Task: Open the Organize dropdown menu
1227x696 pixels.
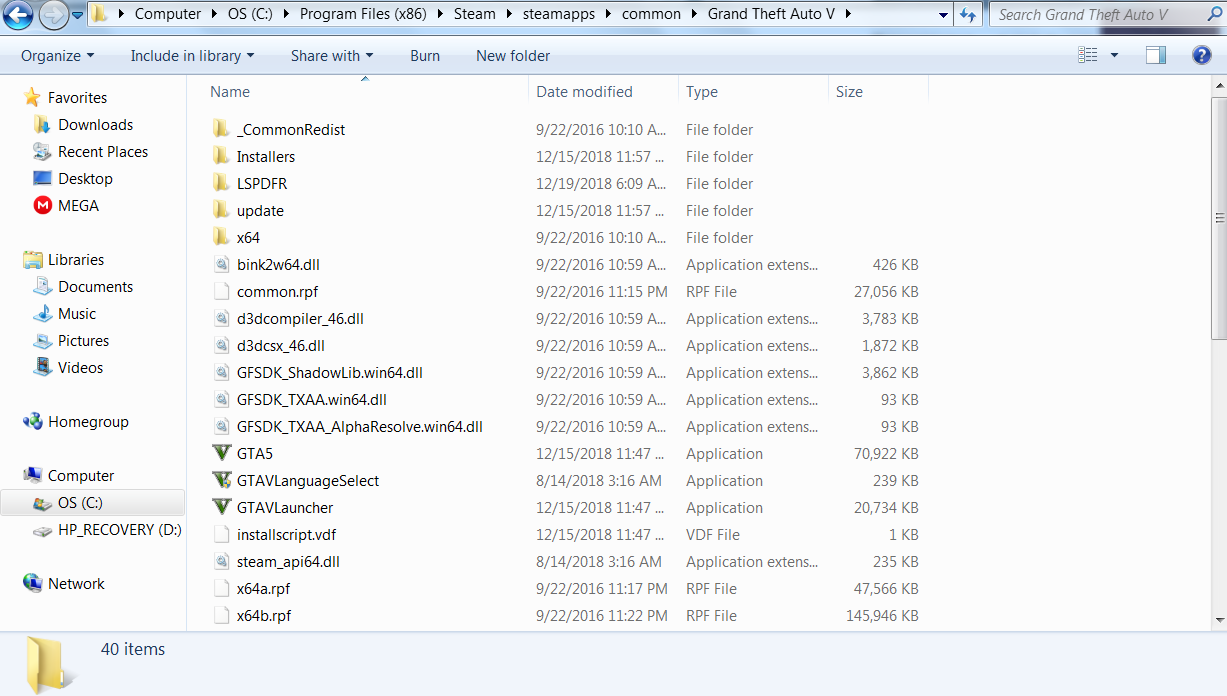Action: pyautogui.click(x=57, y=56)
